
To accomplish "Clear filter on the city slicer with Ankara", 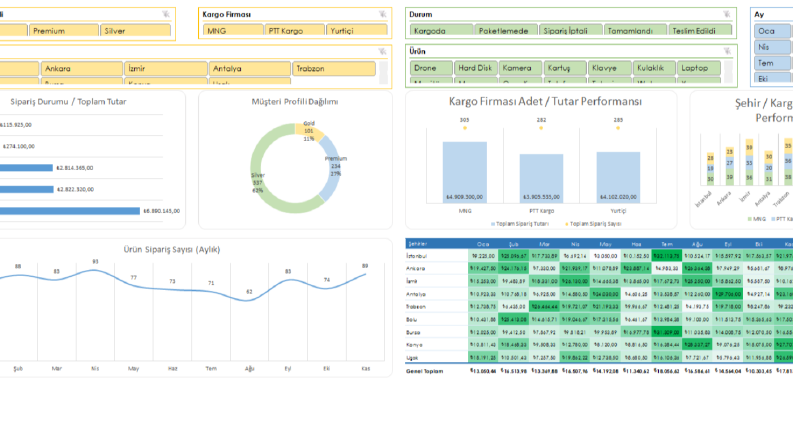I will point(382,52).
